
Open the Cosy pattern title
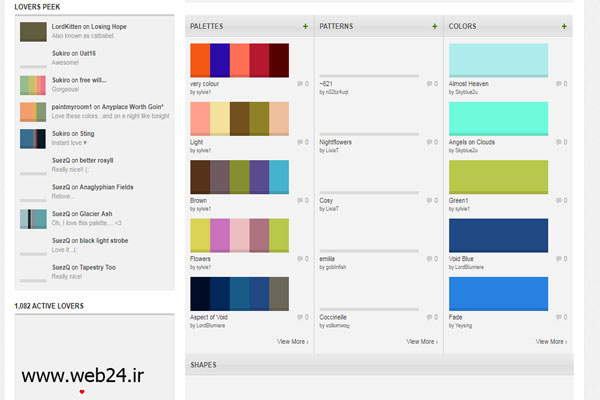[x=326, y=201]
